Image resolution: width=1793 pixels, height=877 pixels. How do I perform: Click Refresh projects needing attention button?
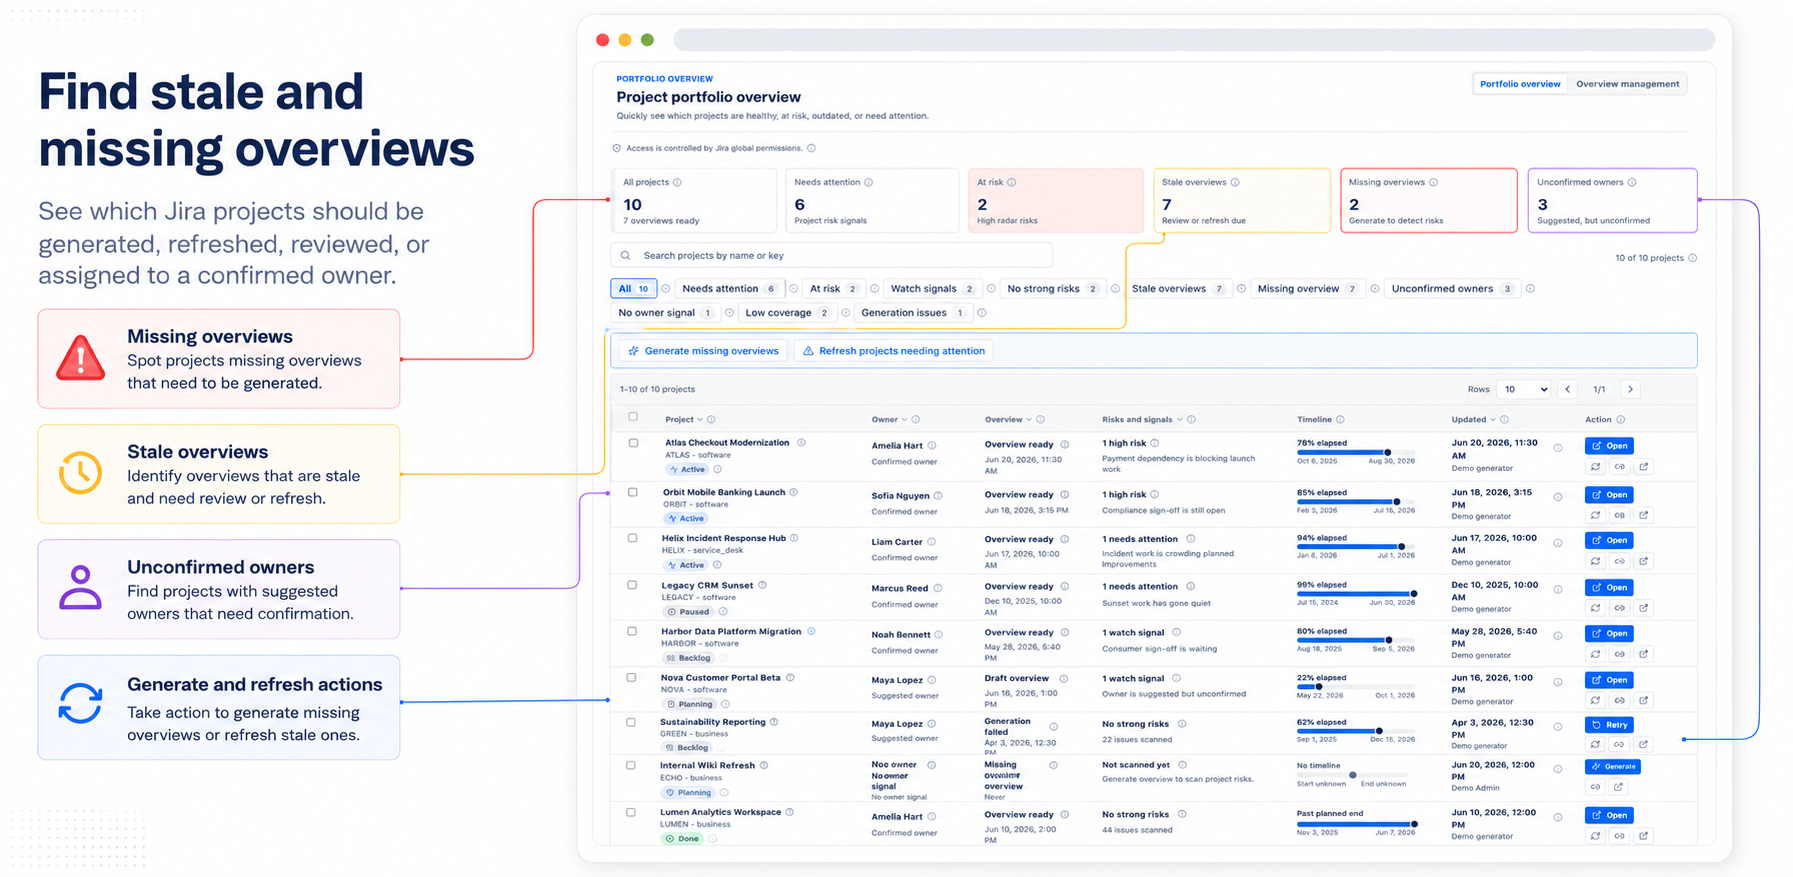coord(894,351)
